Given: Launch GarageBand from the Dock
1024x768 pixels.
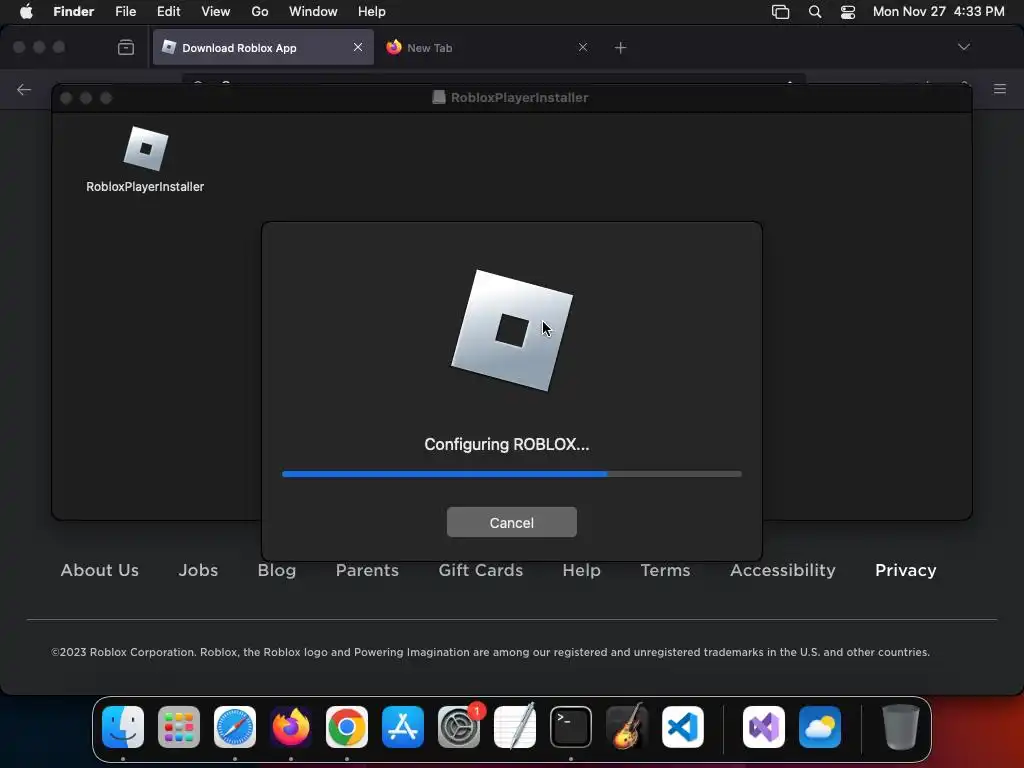Looking at the screenshot, I should [627, 727].
